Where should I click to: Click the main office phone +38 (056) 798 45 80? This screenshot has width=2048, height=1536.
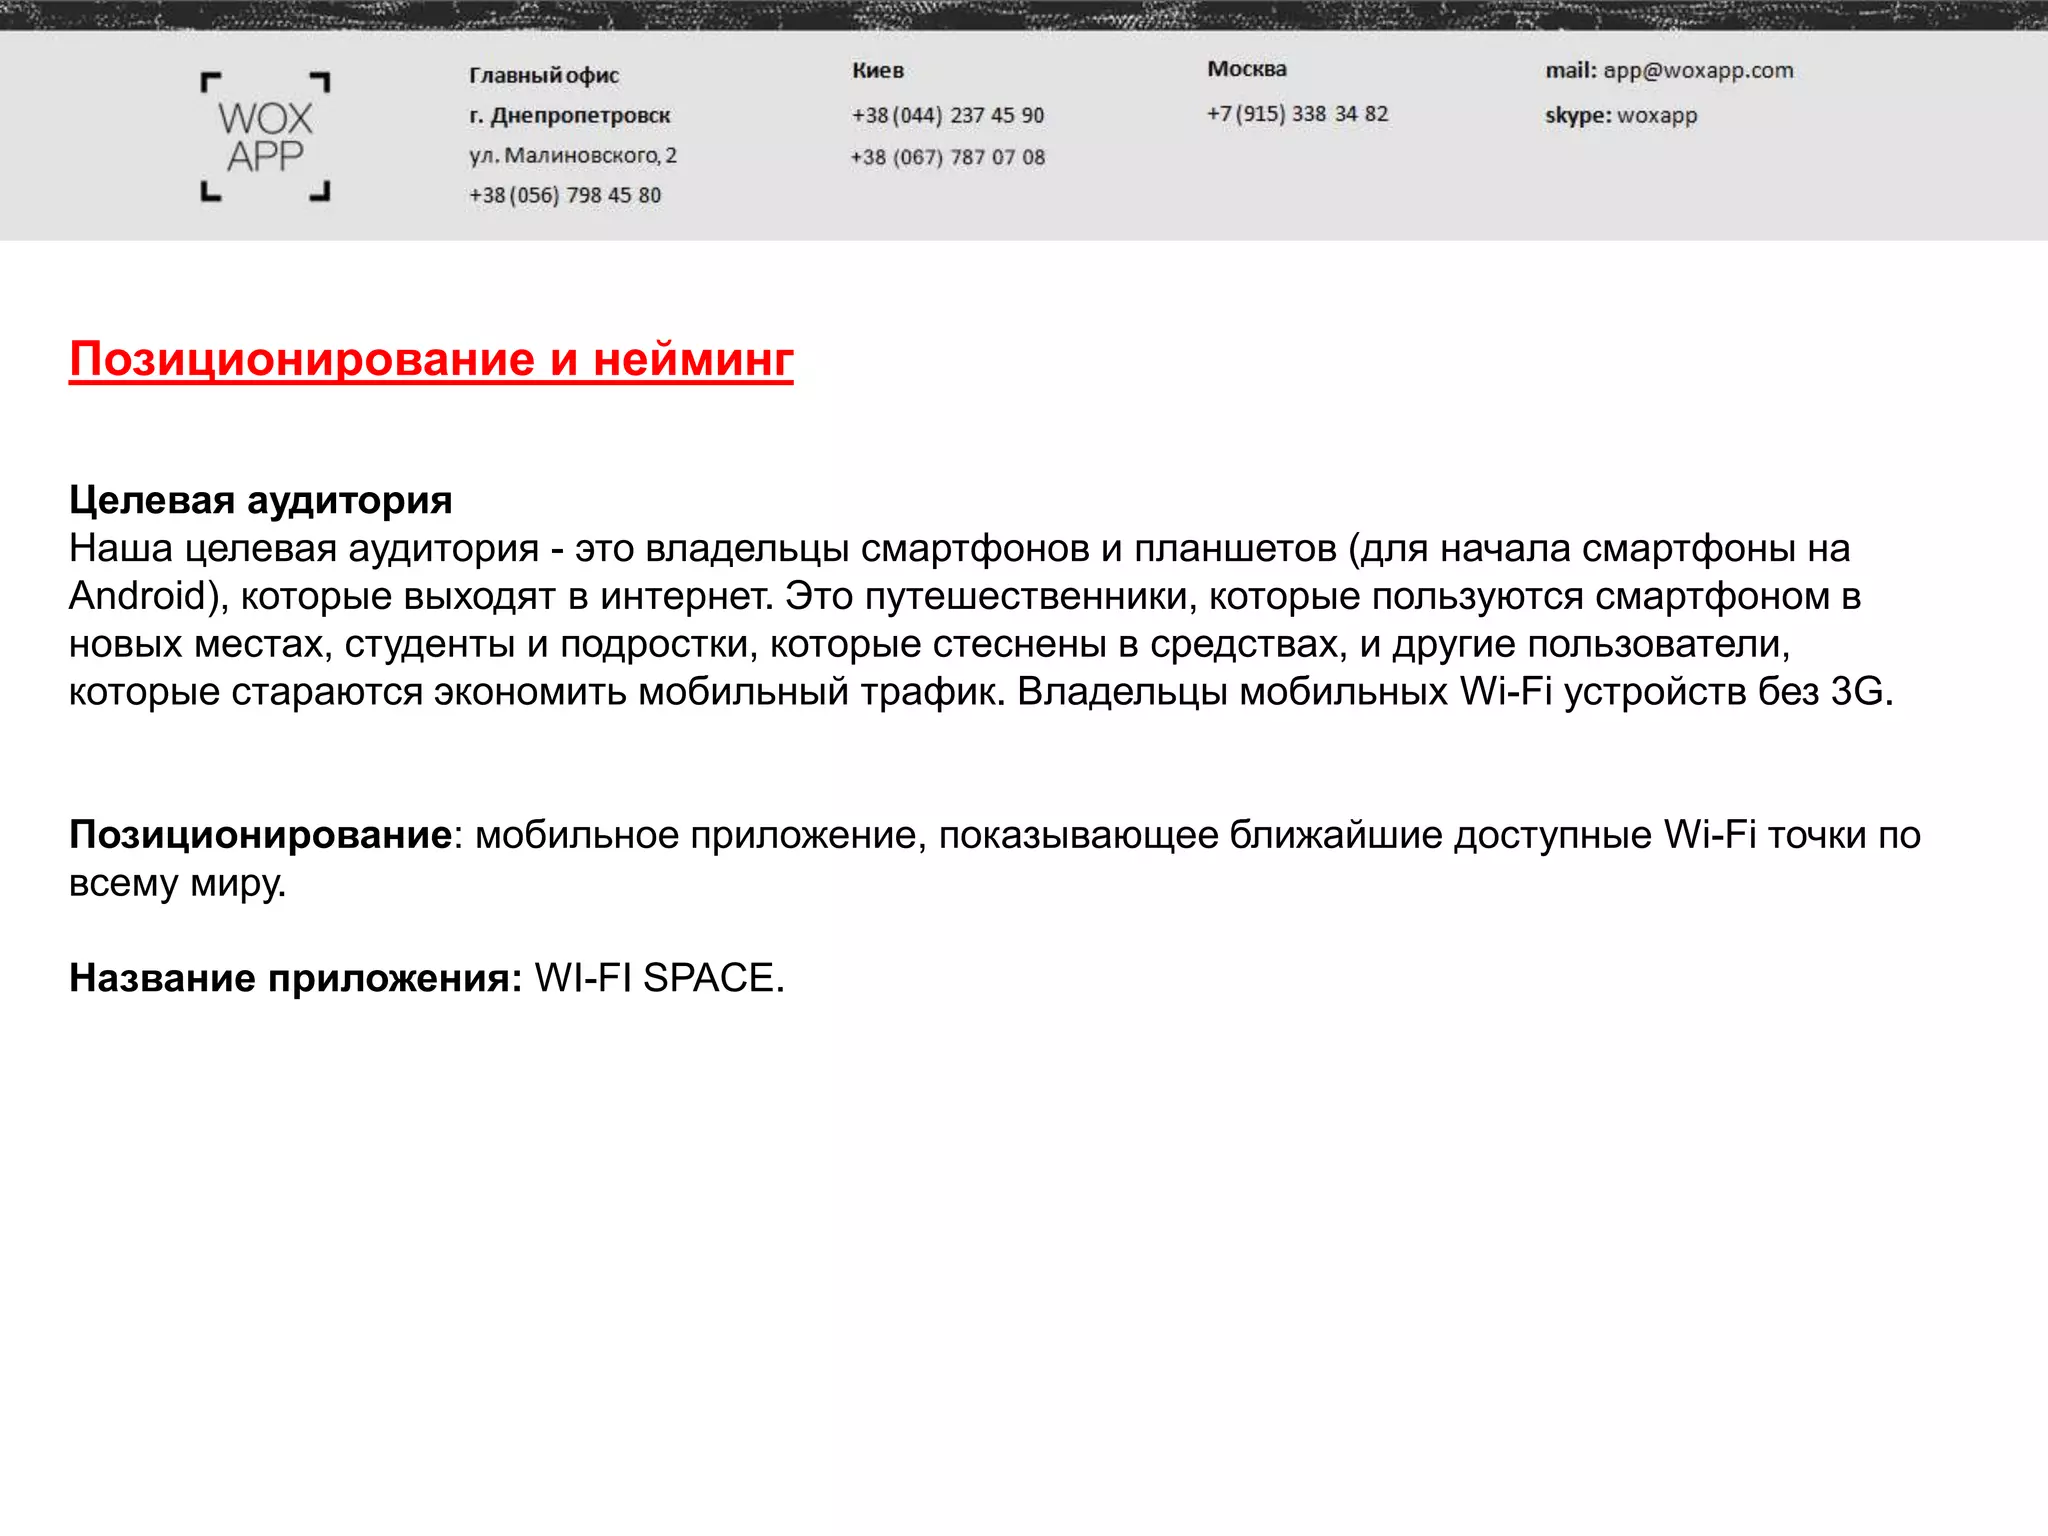coord(565,196)
